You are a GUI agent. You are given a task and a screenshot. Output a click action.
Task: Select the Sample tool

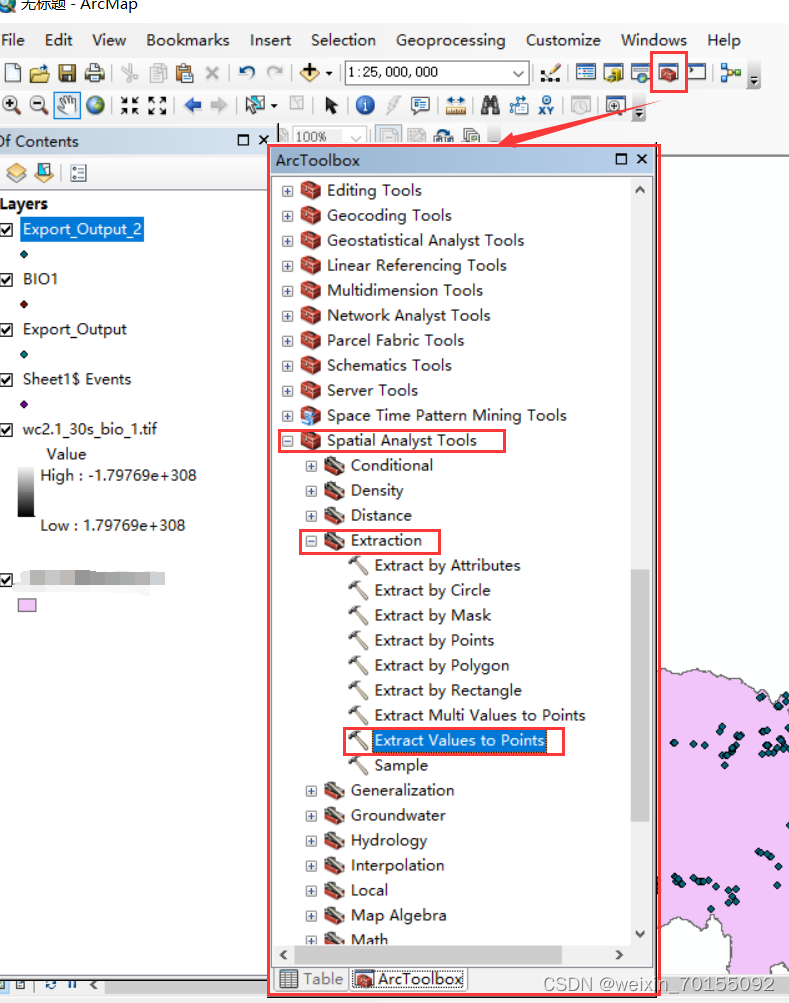pyautogui.click(x=401, y=765)
